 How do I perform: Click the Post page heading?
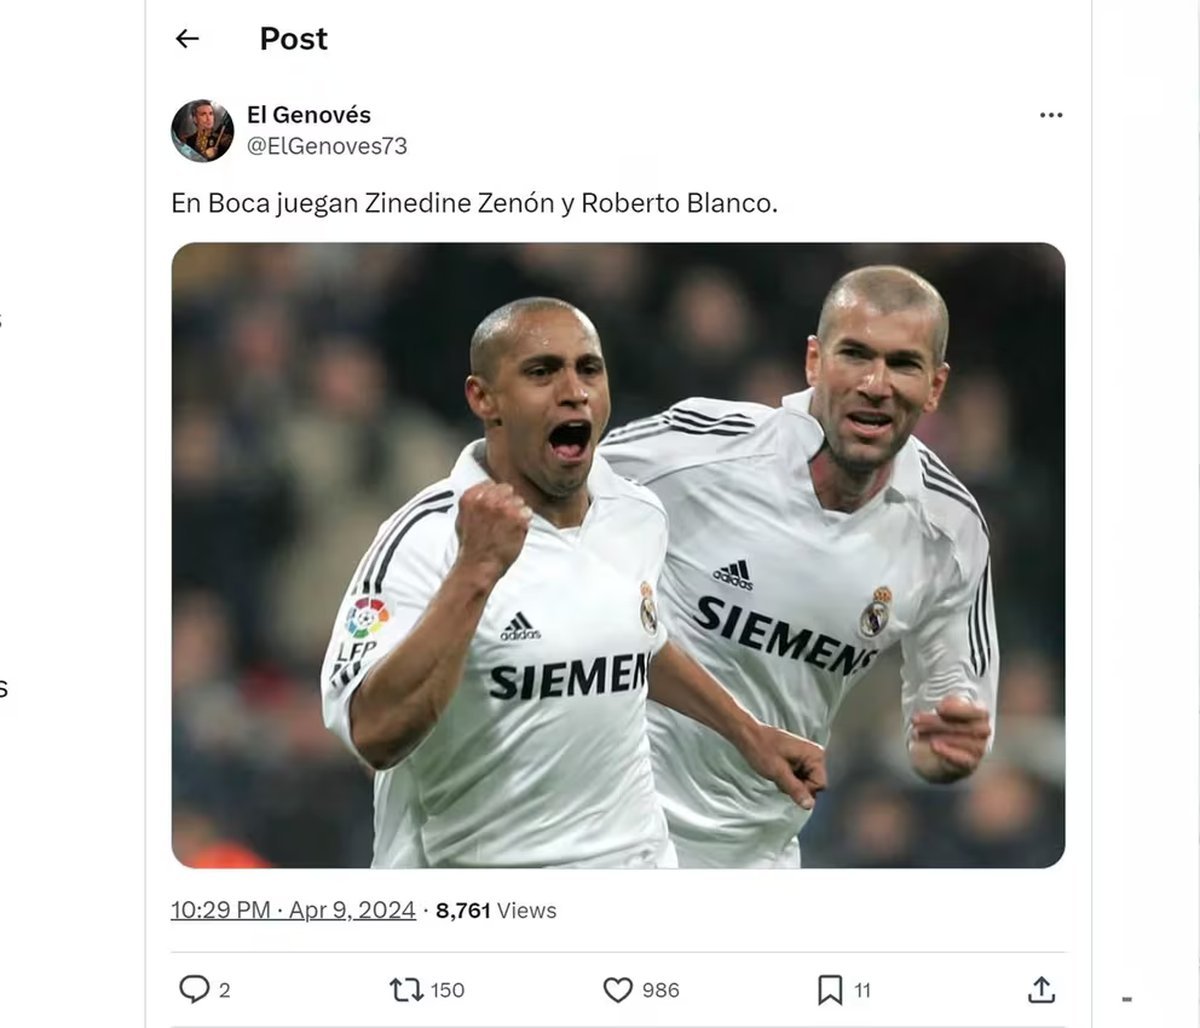[293, 39]
